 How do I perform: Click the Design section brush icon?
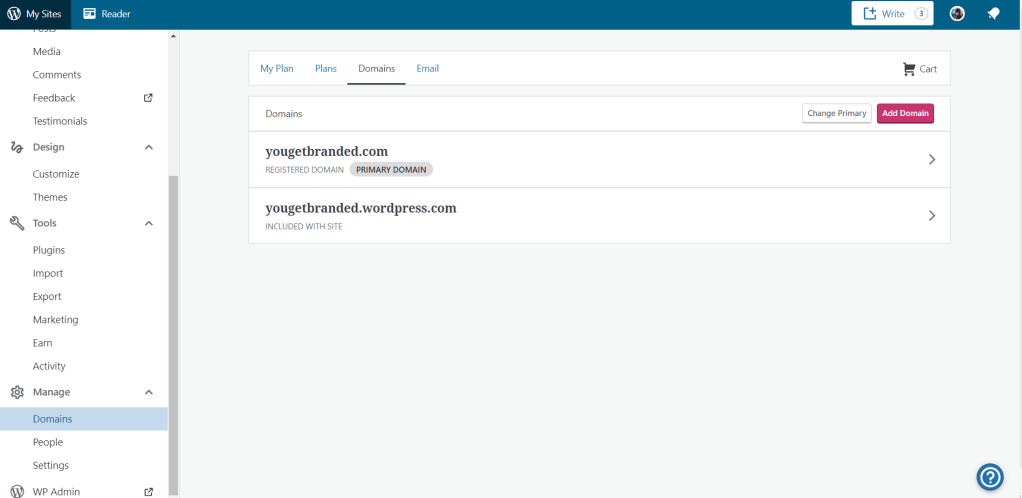pos(18,147)
